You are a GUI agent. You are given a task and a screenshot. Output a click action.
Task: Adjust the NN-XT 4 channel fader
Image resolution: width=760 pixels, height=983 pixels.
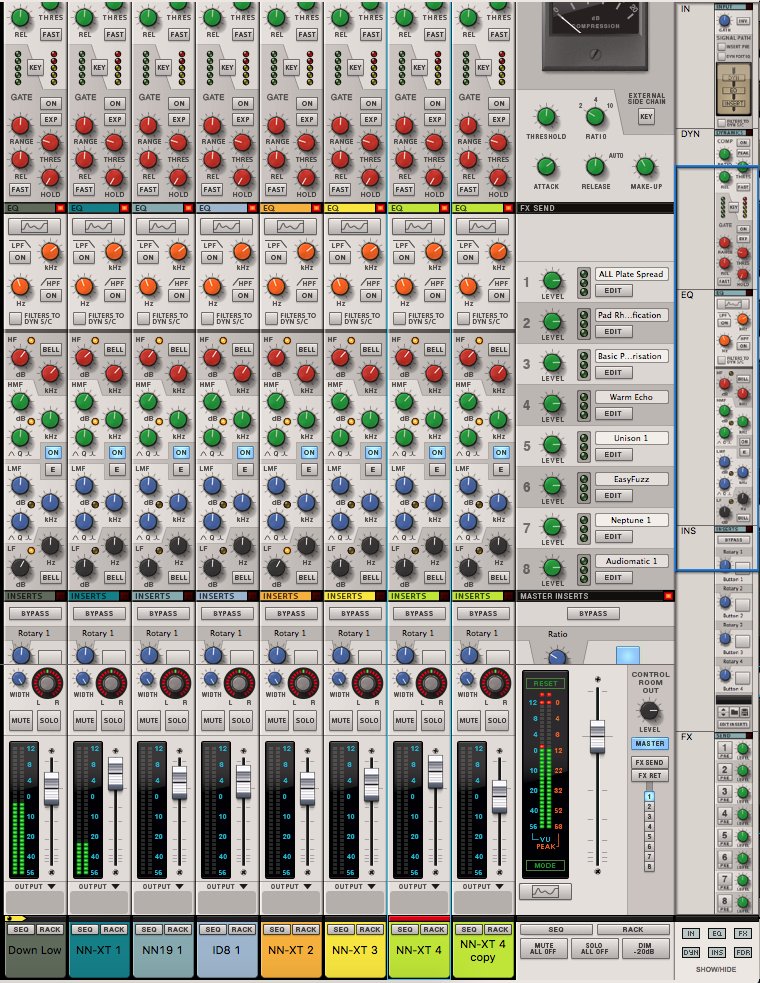pos(435,772)
